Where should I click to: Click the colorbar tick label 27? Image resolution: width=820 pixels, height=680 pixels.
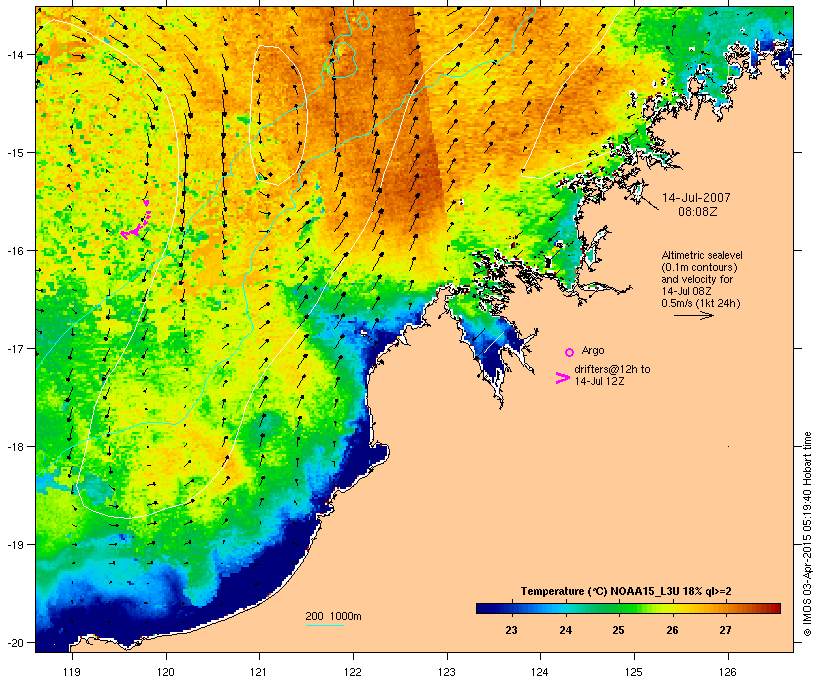point(725,630)
